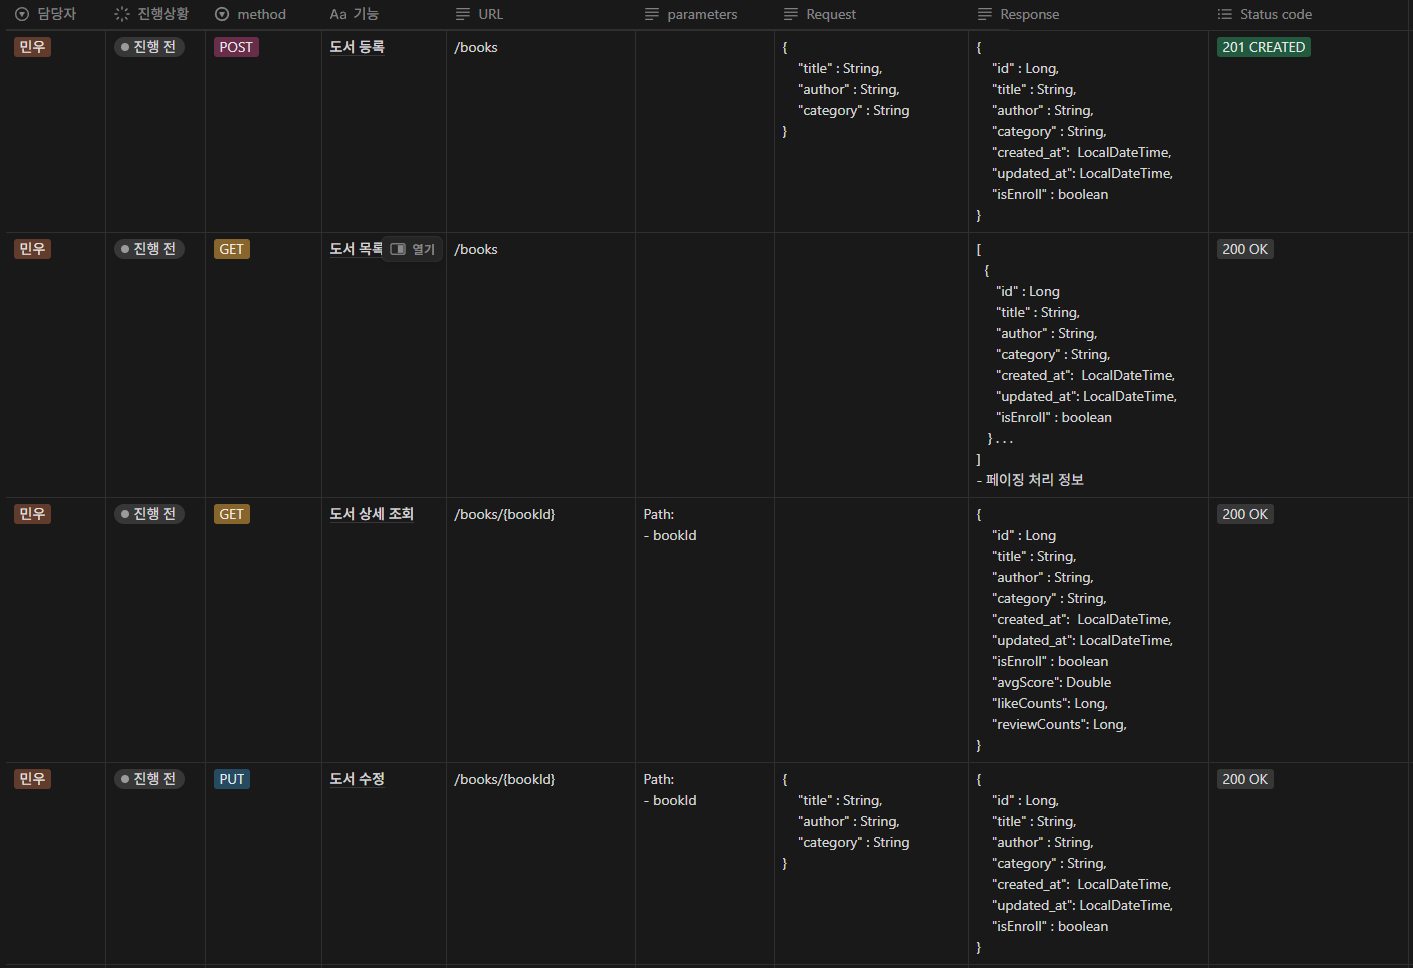Select POST method tag in 도서 등록 row

click(x=236, y=47)
